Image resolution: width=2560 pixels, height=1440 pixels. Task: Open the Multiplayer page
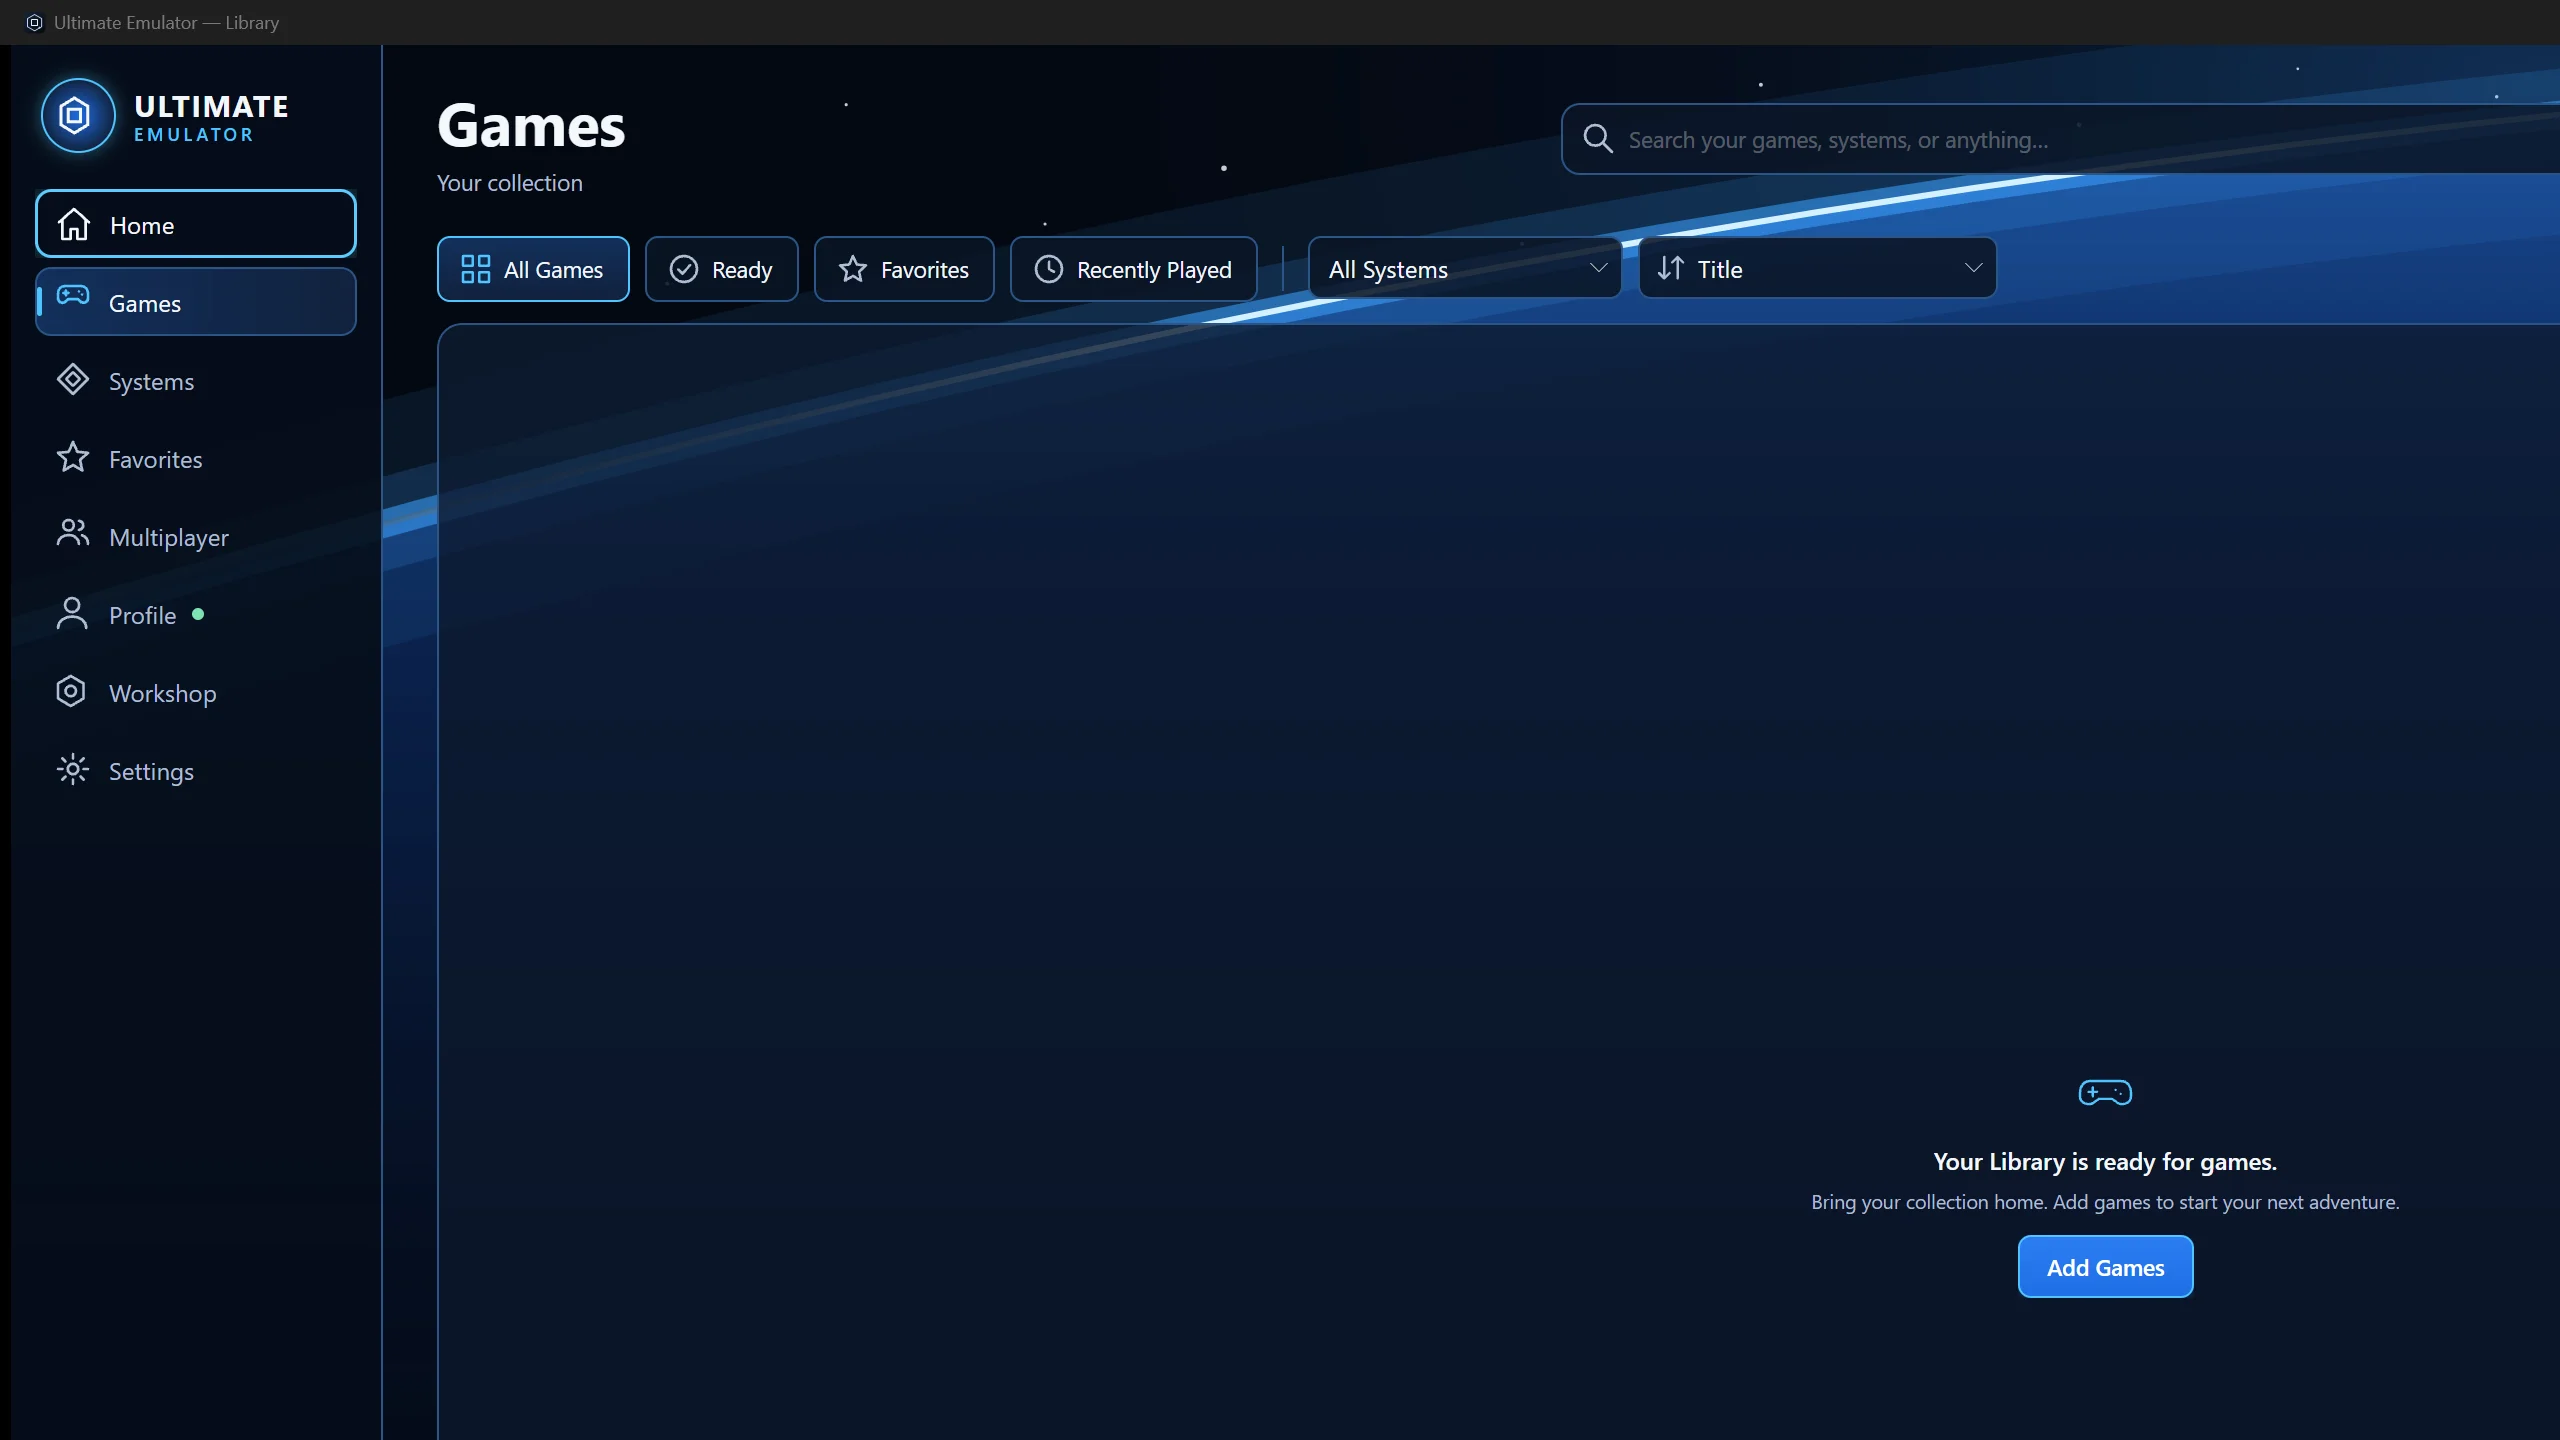(196, 537)
